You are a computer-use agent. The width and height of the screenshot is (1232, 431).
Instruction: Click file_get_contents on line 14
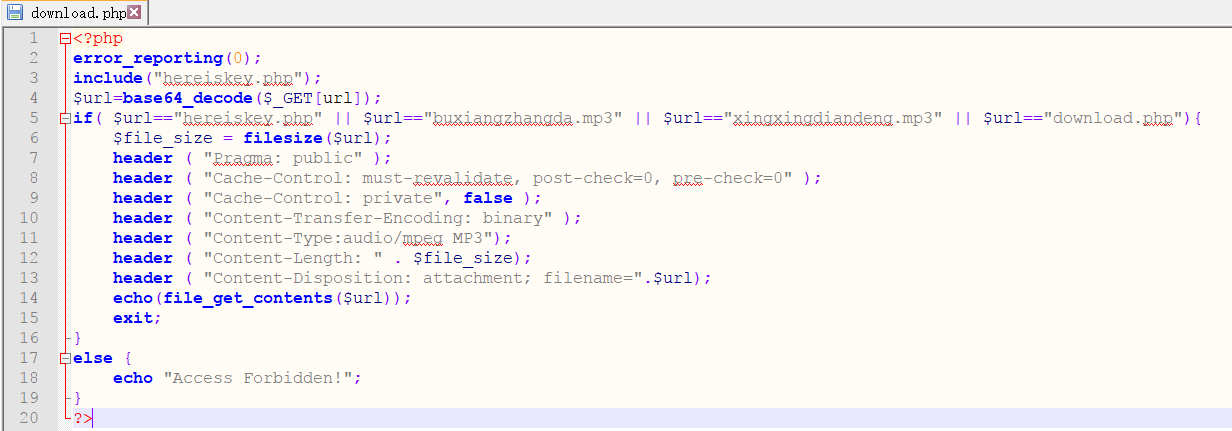point(248,298)
